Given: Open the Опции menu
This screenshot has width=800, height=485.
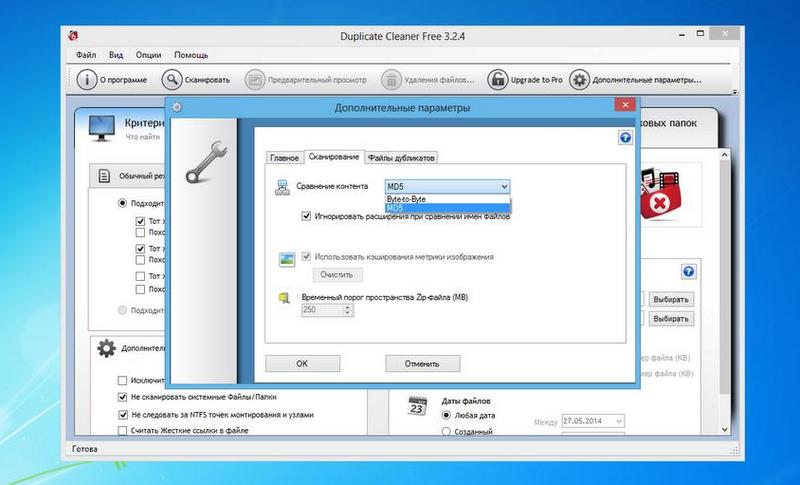Looking at the screenshot, I should [148, 55].
